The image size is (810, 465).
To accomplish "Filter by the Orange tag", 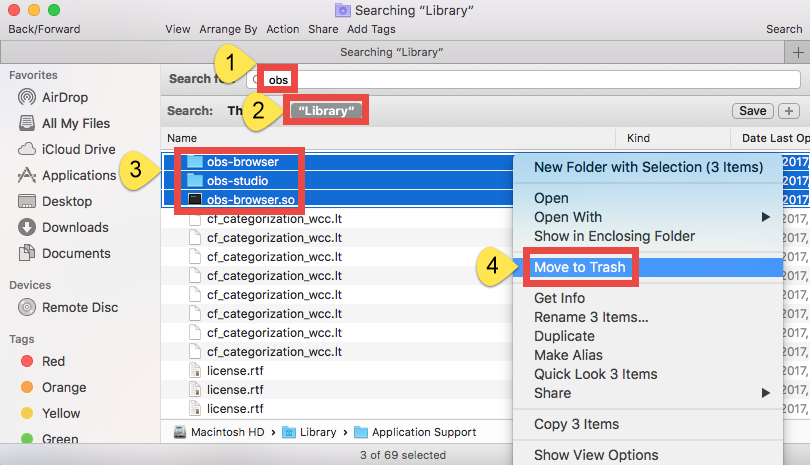I will coord(53,387).
